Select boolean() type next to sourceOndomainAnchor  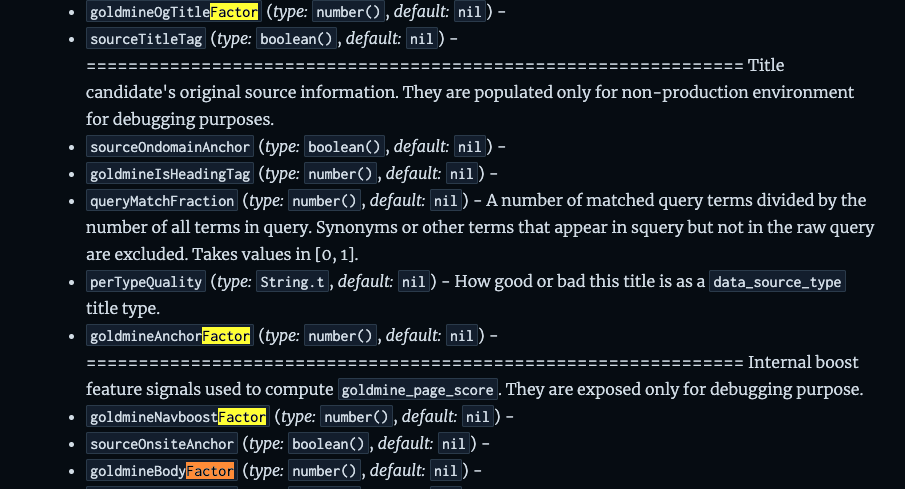(343, 147)
